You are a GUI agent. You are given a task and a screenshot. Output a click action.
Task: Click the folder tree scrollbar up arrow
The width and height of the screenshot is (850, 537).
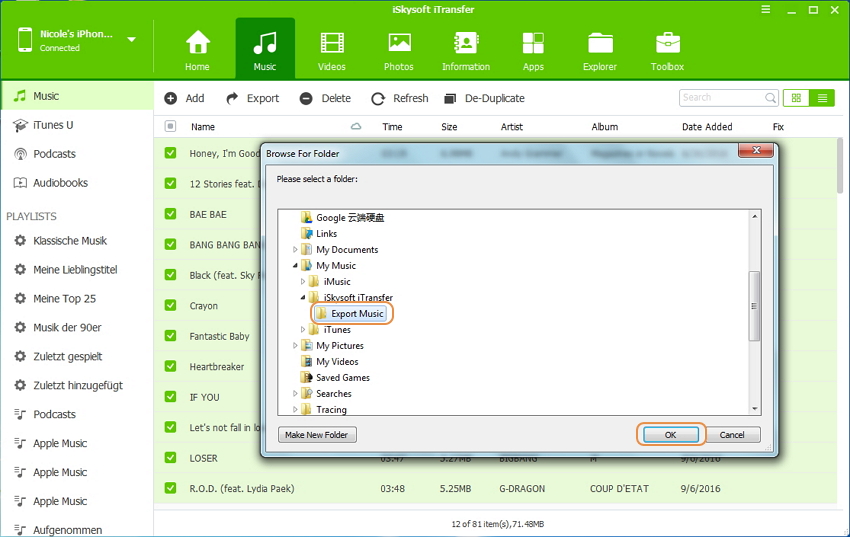[x=754, y=216]
